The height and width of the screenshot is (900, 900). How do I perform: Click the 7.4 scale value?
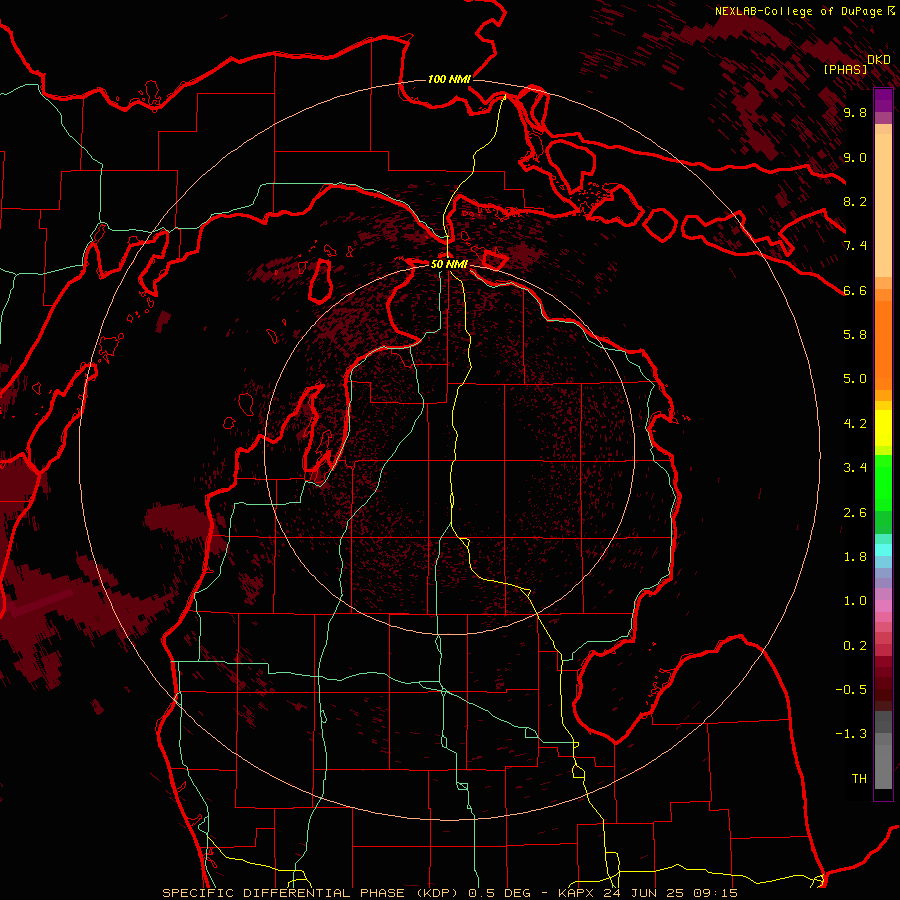pyautogui.click(x=855, y=246)
